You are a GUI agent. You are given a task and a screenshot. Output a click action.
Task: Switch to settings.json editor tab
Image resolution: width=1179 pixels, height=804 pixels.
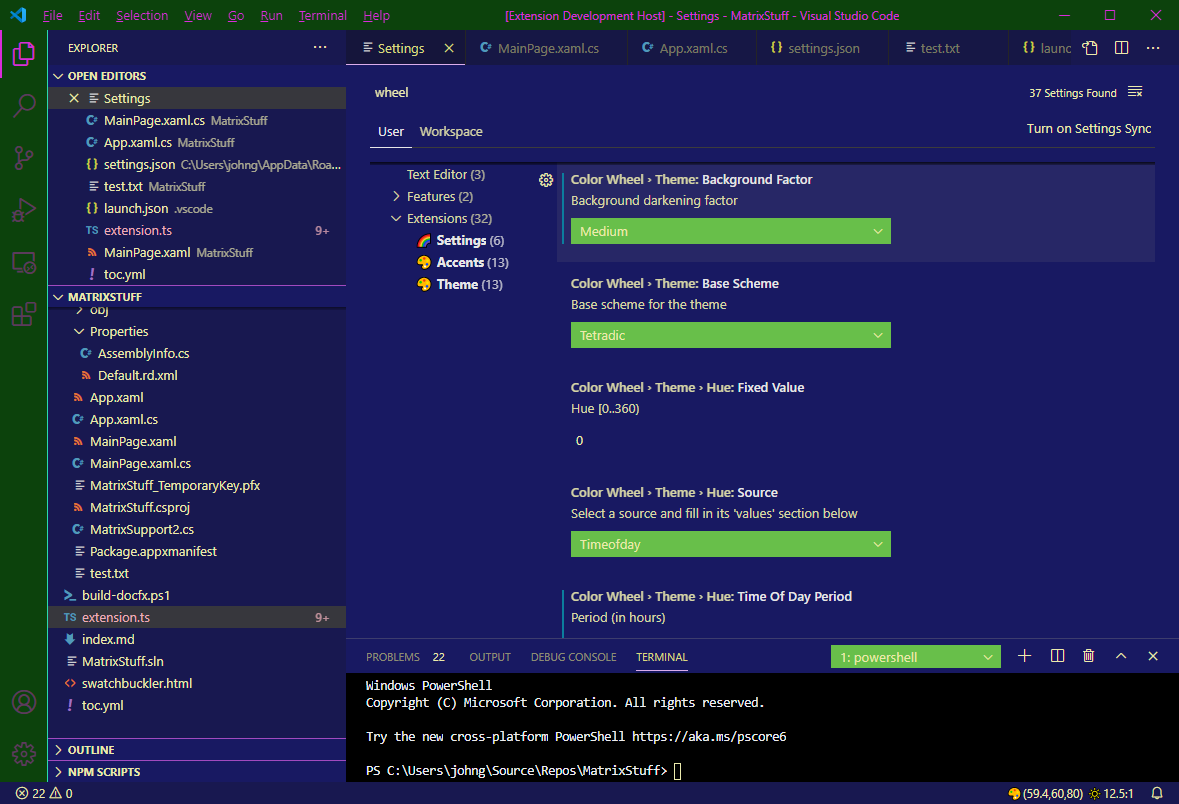(x=823, y=48)
